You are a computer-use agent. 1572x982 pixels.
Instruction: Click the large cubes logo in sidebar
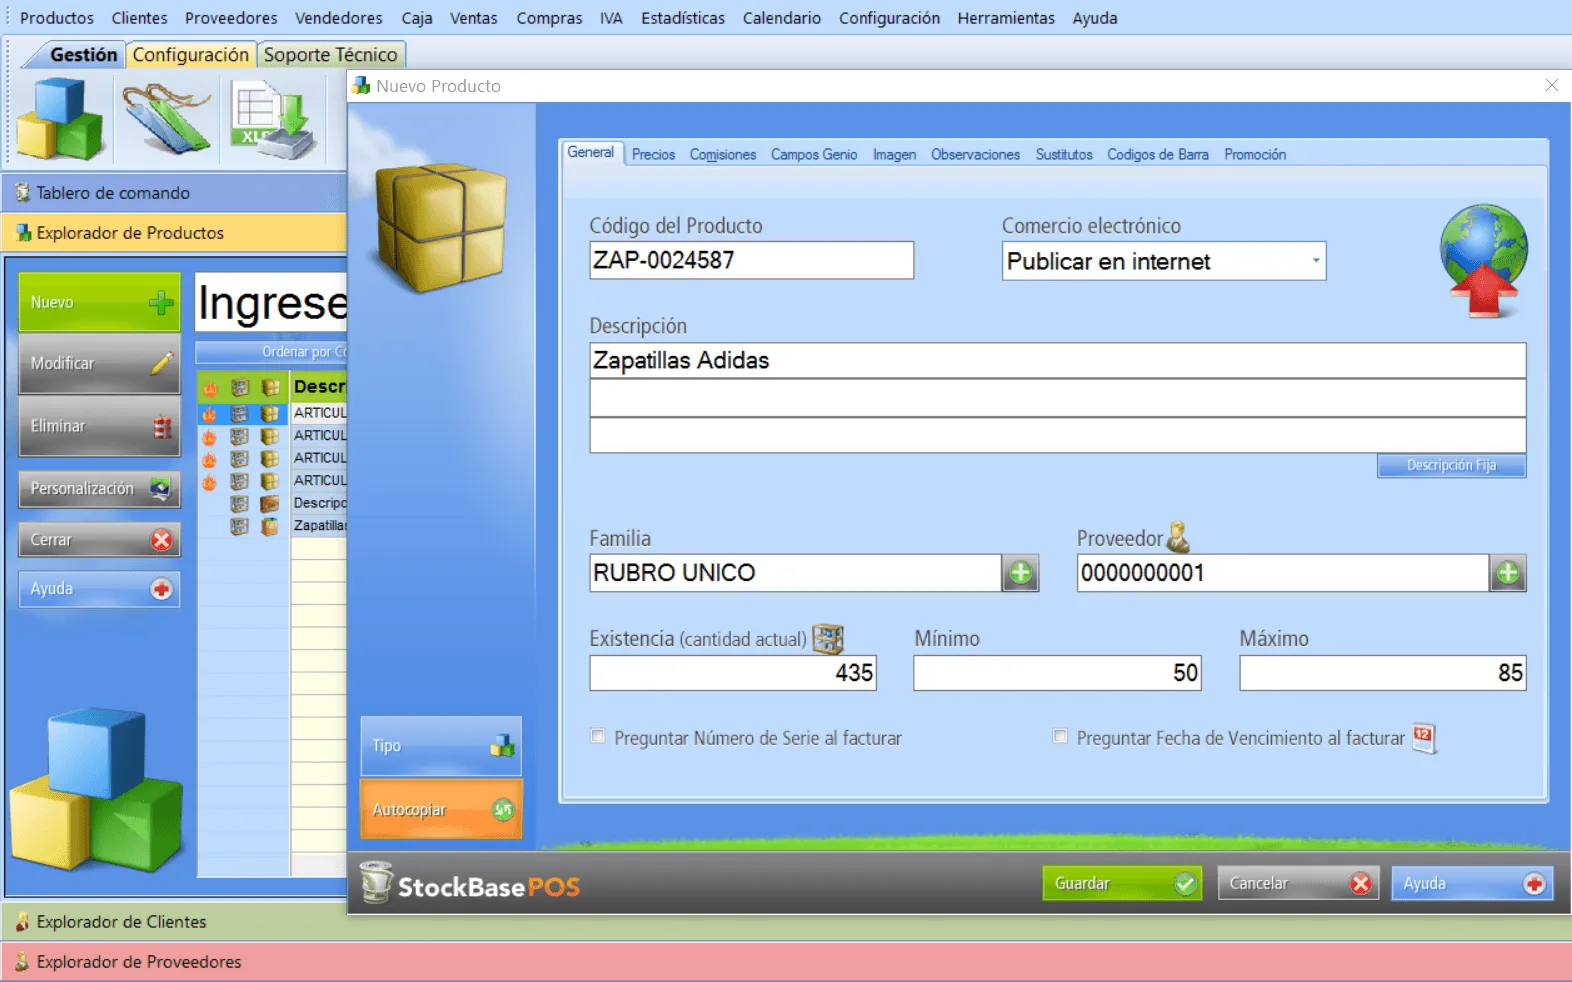96,790
